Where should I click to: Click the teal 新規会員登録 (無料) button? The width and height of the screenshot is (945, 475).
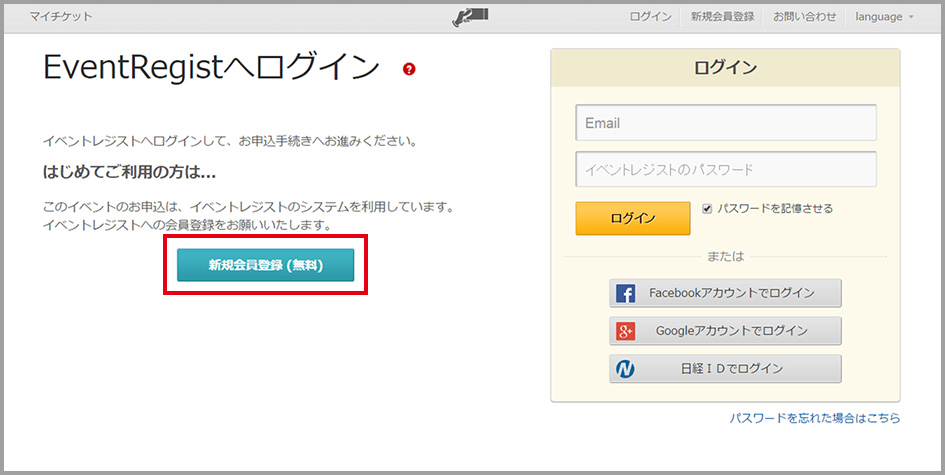[265, 265]
